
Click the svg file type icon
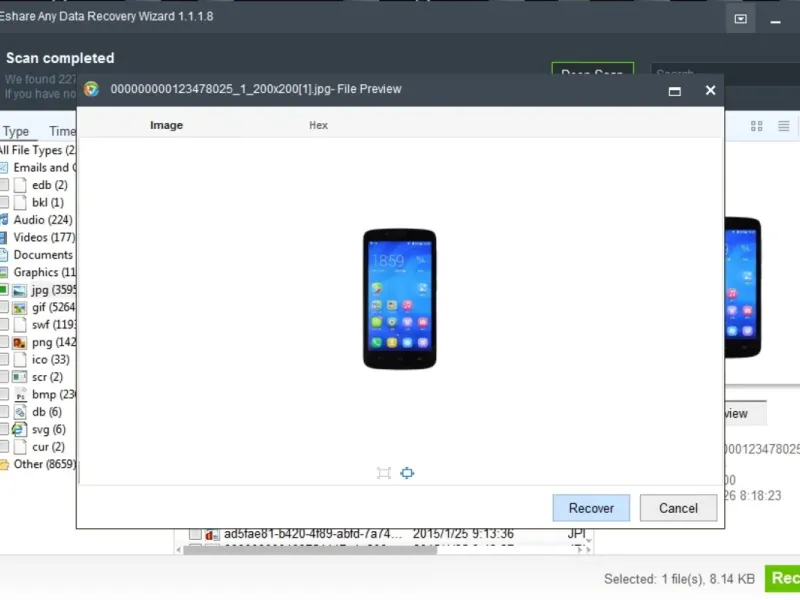[x=19, y=429]
